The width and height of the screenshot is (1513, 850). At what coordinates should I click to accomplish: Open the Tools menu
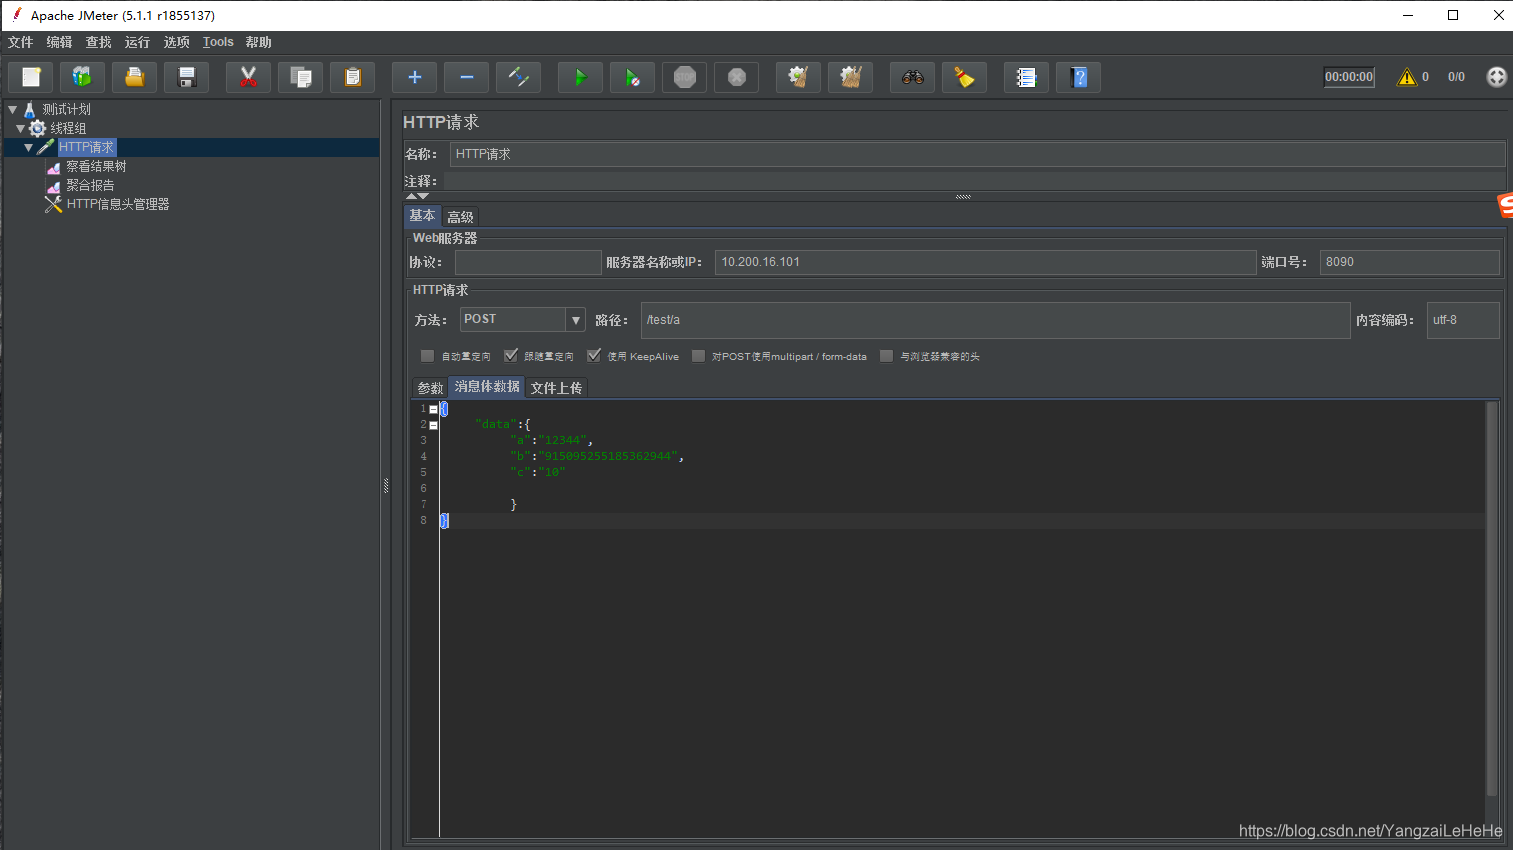(x=218, y=42)
